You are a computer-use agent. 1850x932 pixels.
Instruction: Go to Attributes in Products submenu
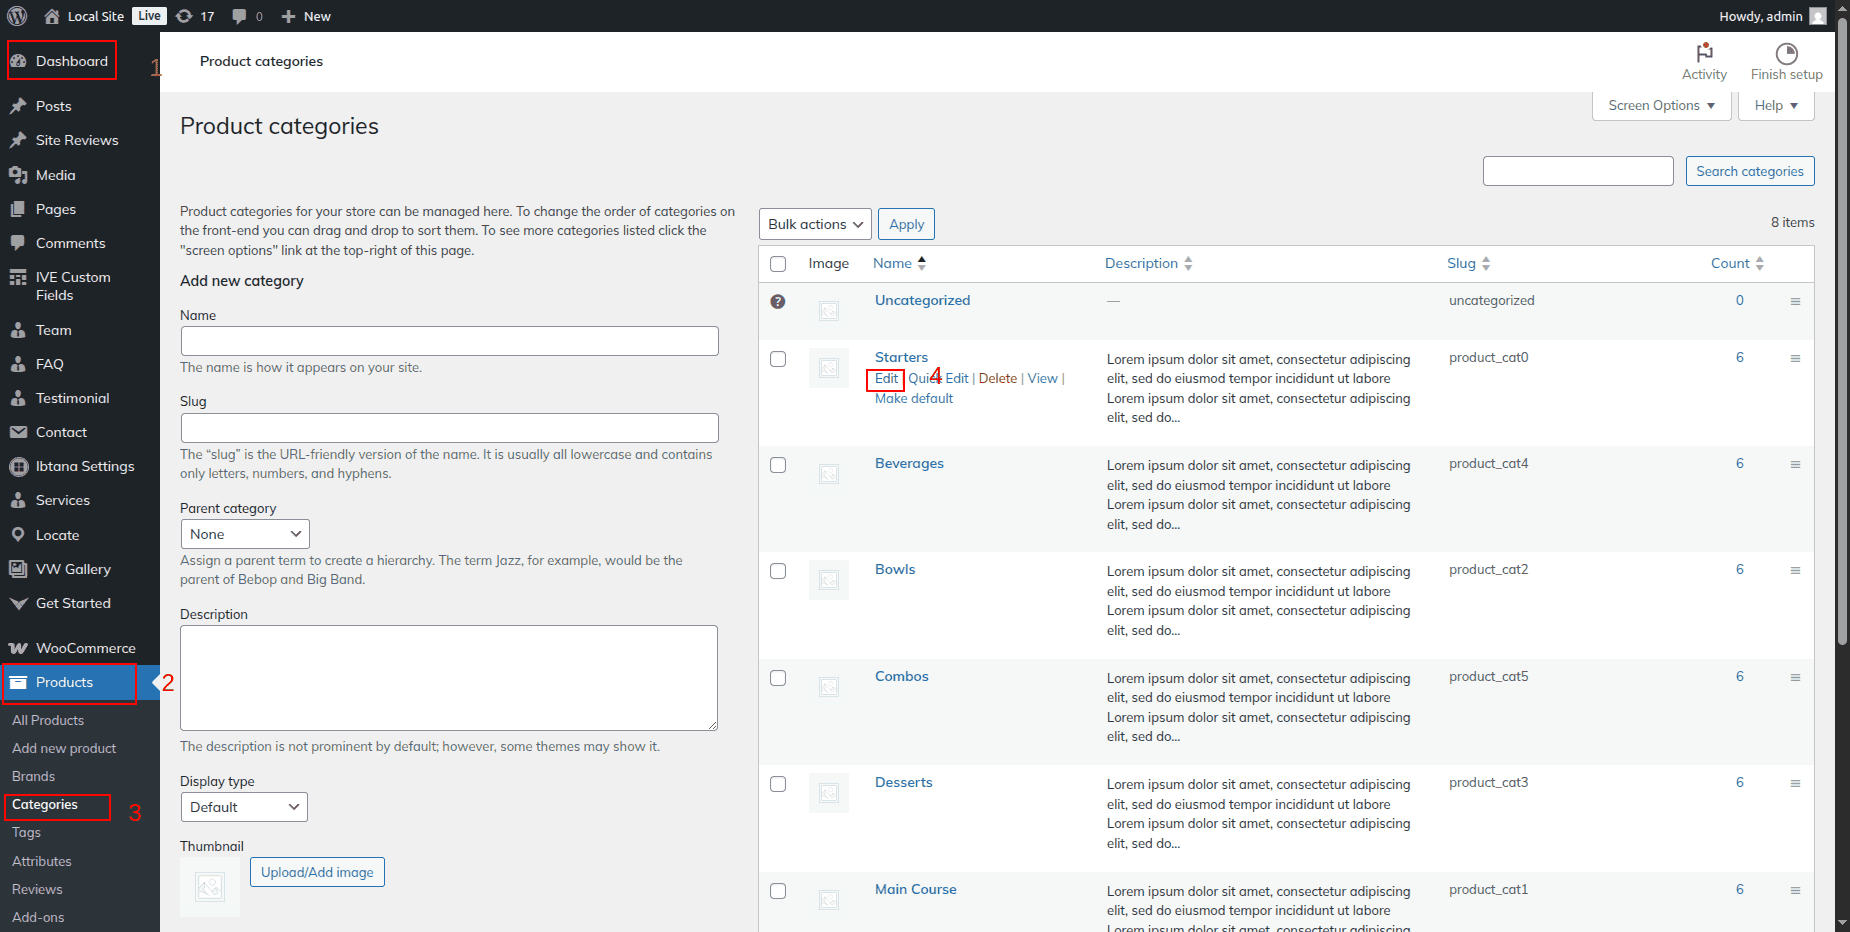click(x=42, y=861)
